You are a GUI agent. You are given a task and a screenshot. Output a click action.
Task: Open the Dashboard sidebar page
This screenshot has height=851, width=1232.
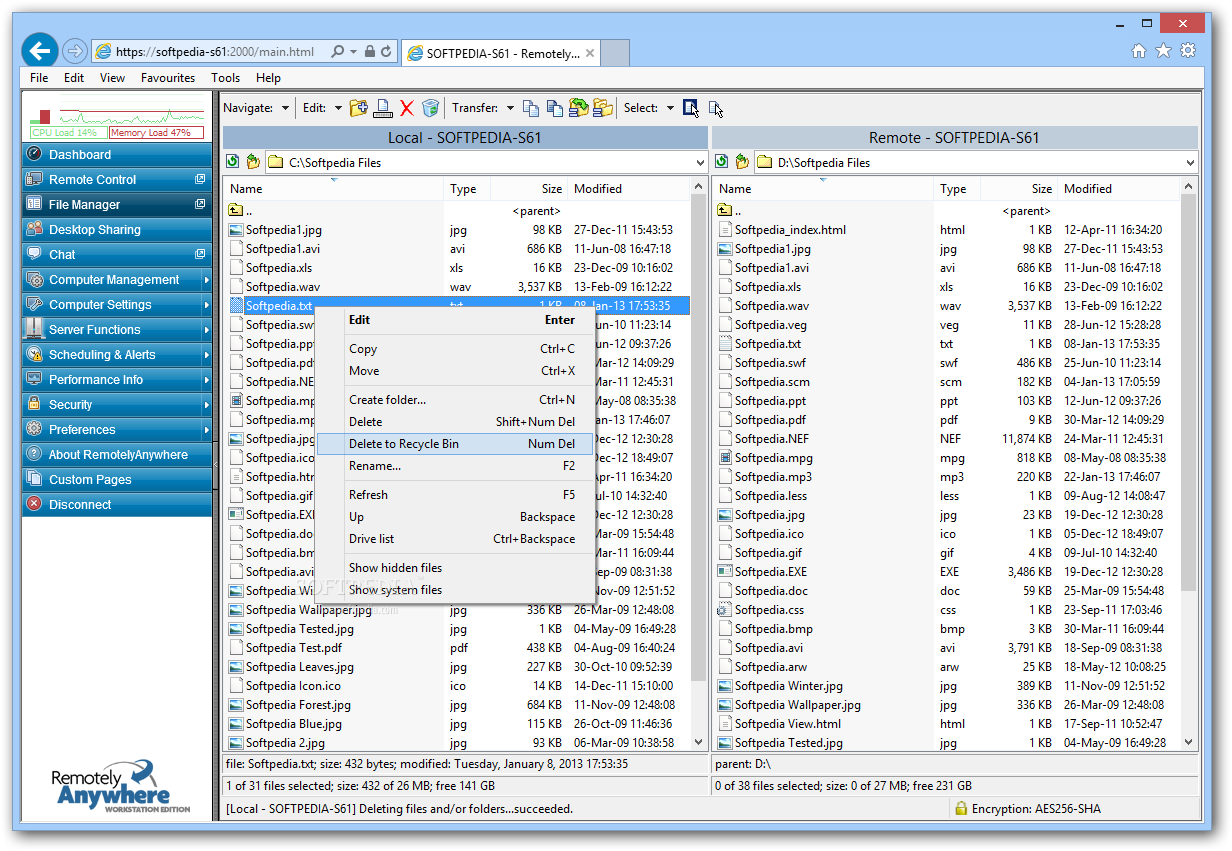point(117,155)
